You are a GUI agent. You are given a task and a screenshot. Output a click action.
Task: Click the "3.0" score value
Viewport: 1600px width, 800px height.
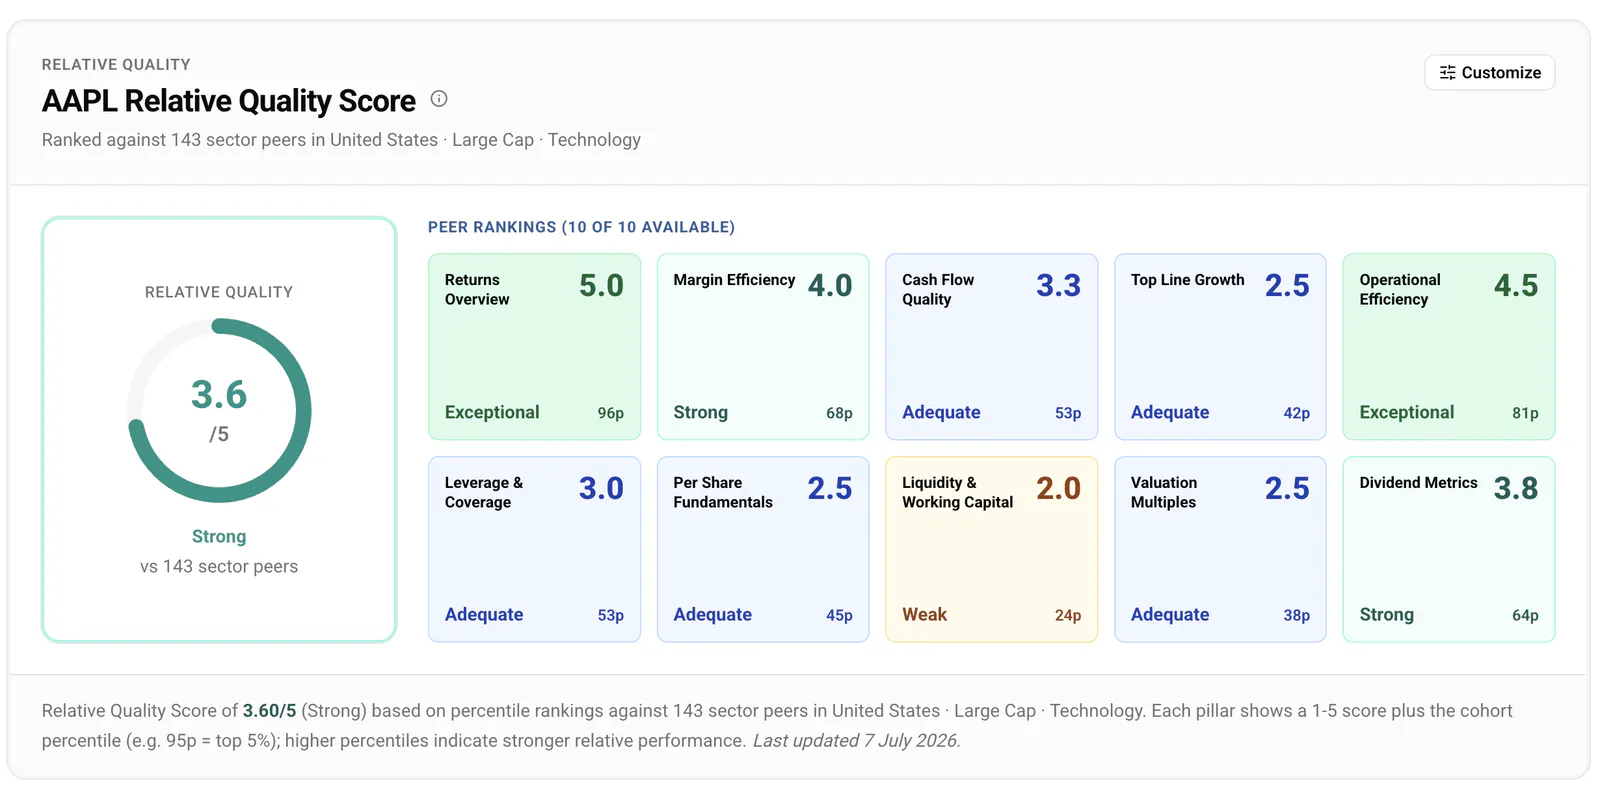601,489
